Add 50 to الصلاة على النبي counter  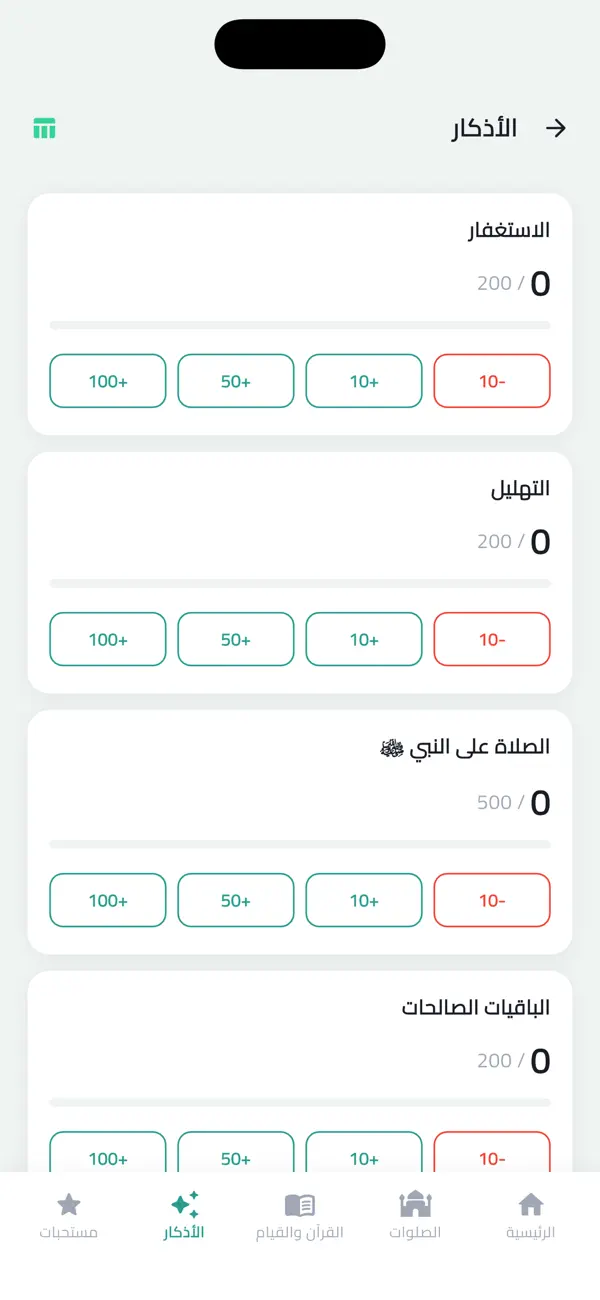coord(235,900)
